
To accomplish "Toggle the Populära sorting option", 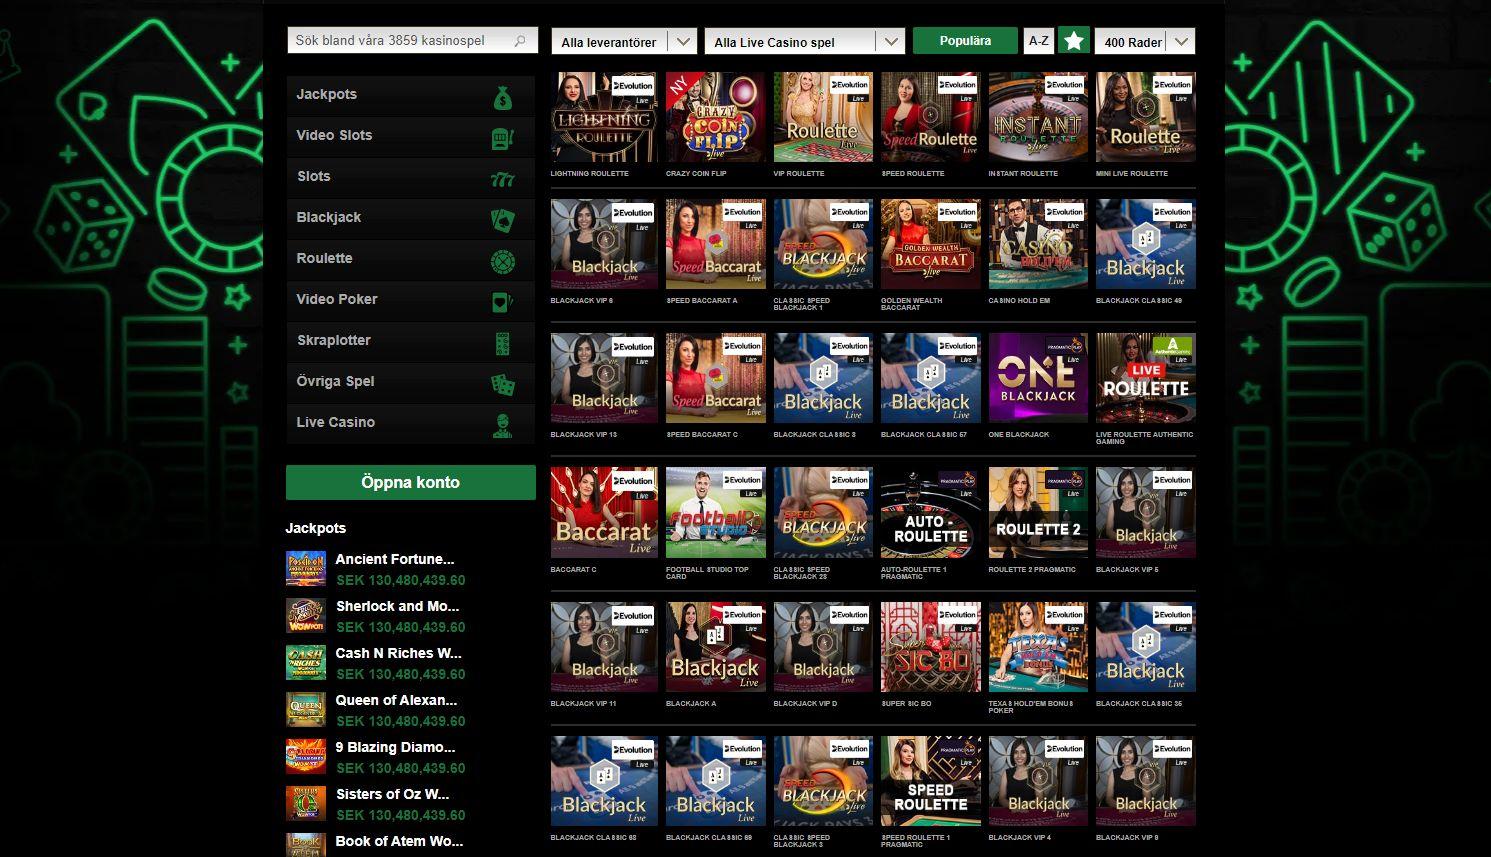I will 964,40.
